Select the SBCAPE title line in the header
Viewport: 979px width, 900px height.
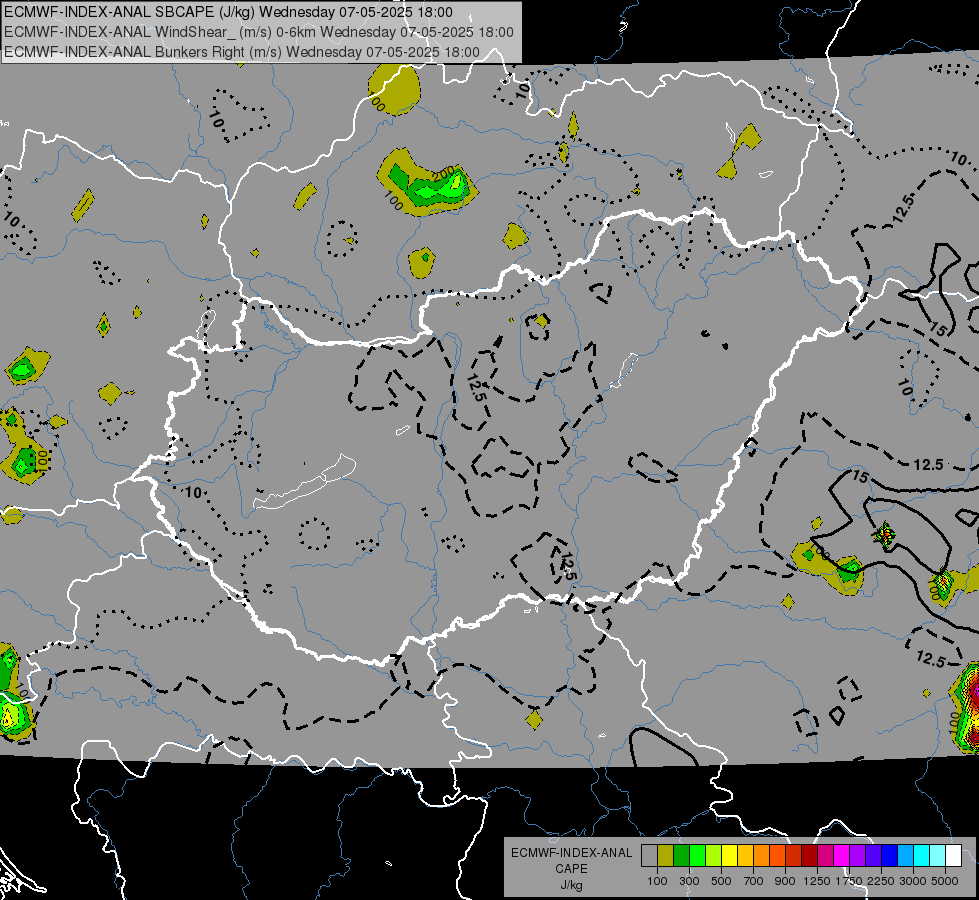(x=229, y=12)
